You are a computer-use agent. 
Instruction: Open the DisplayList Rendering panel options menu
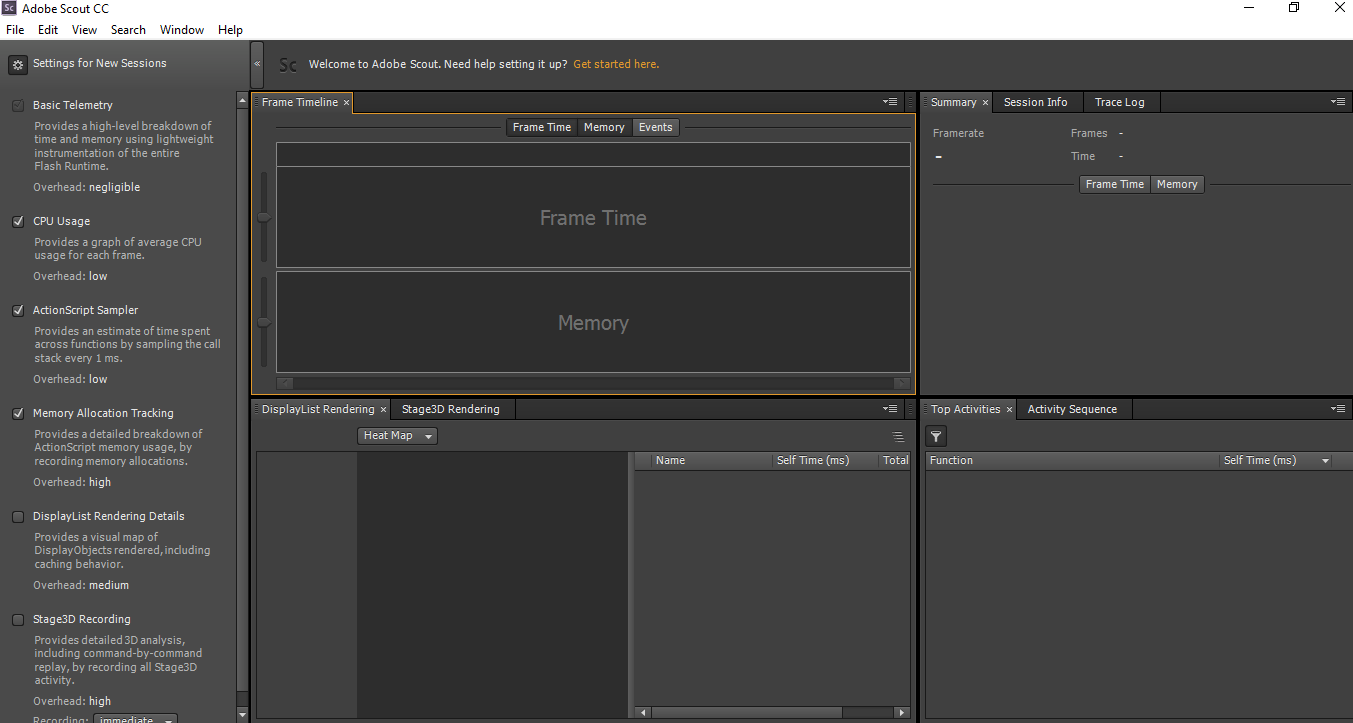pos(890,409)
